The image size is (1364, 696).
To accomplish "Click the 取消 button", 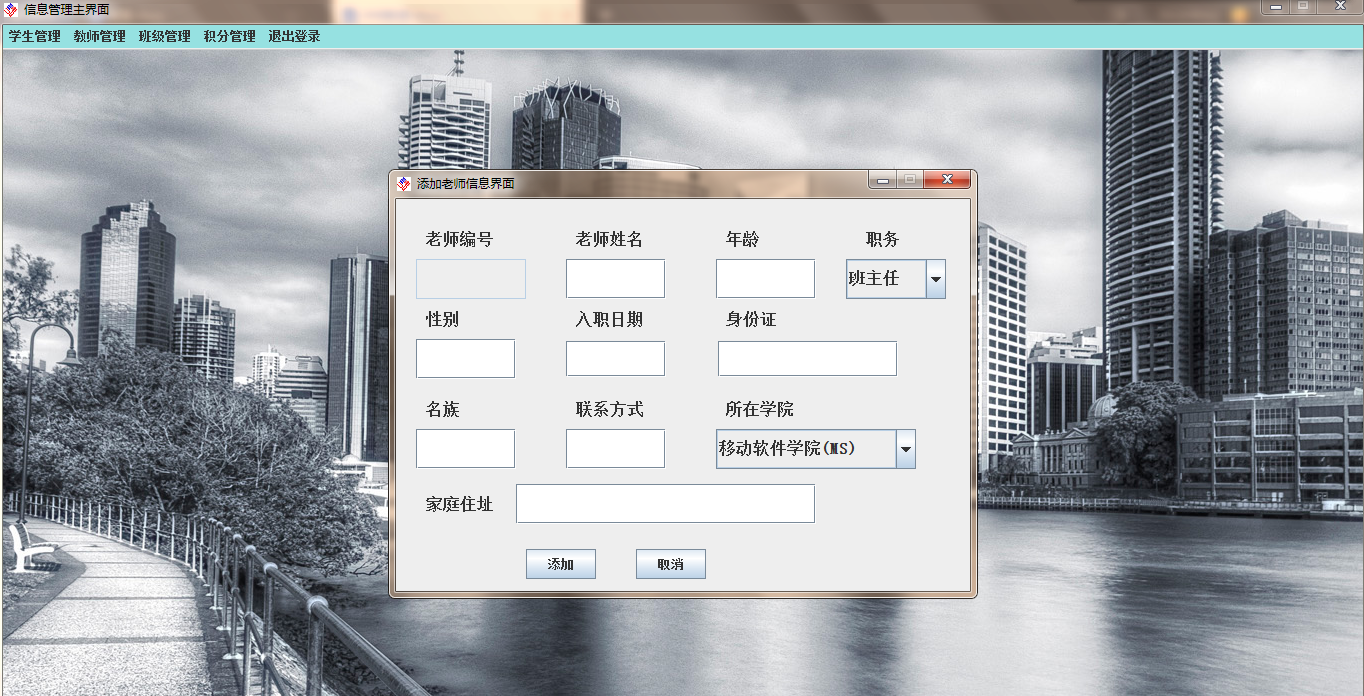I will 671,564.
